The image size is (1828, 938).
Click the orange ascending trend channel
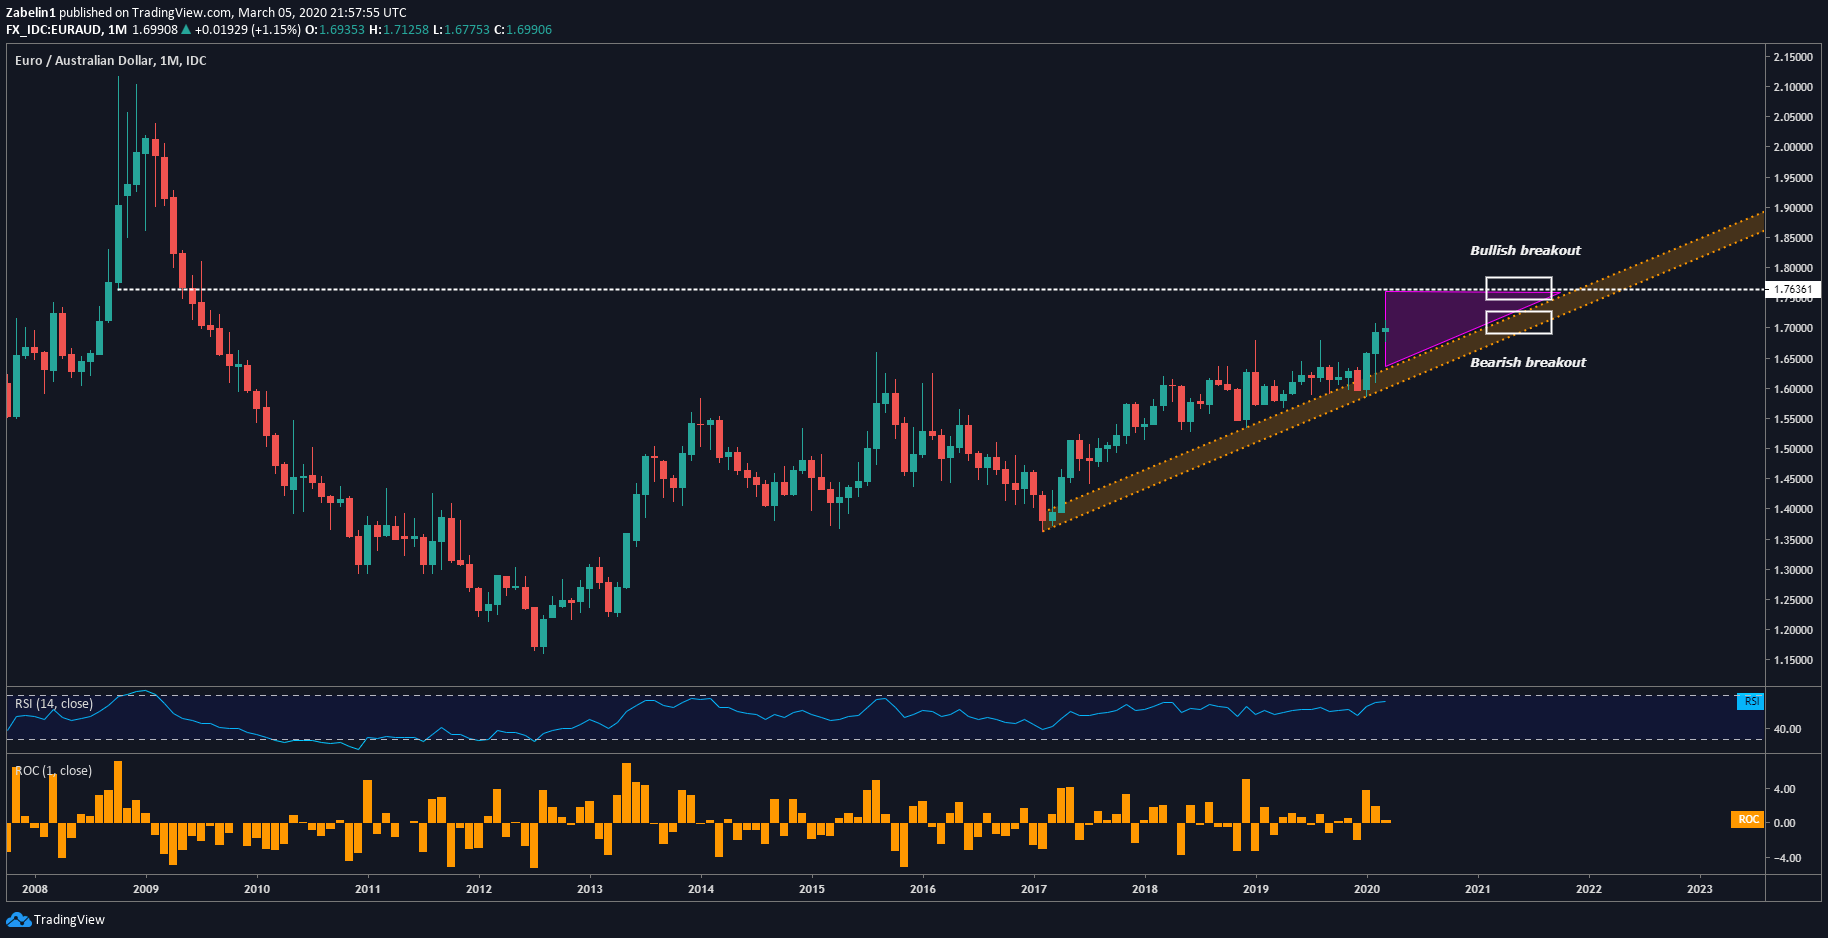pos(1403,370)
